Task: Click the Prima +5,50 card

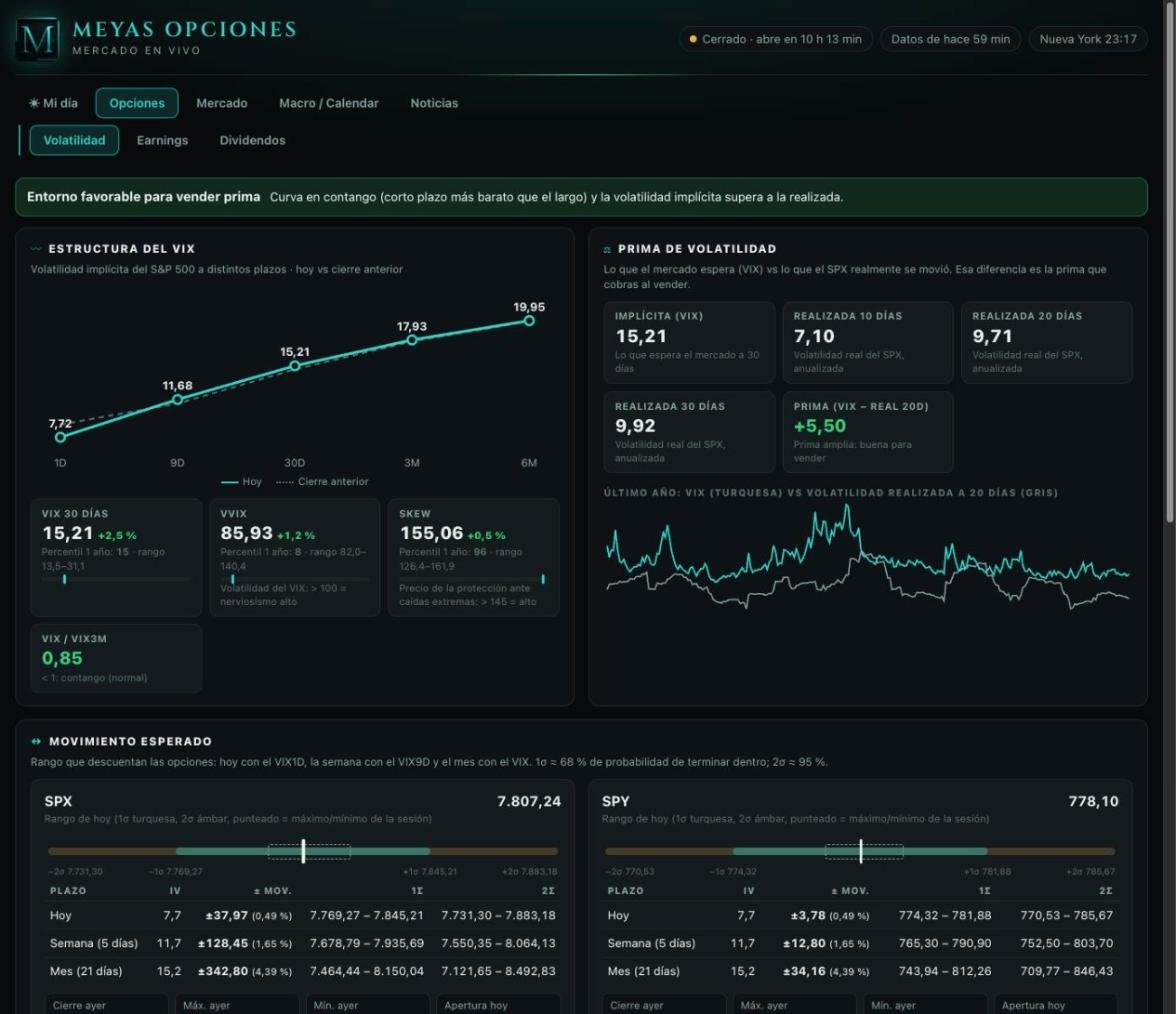Action: tap(868, 432)
